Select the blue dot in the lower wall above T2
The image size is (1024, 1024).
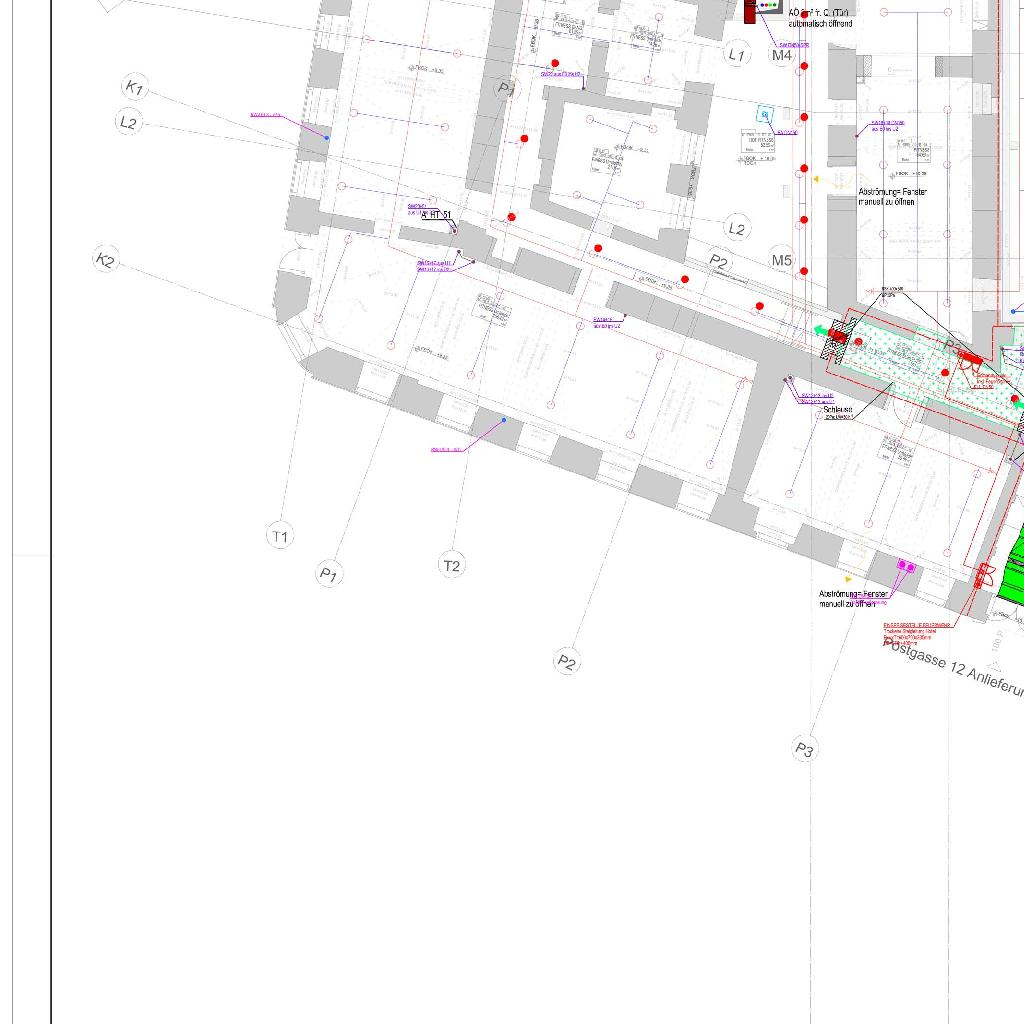click(503, 420)
